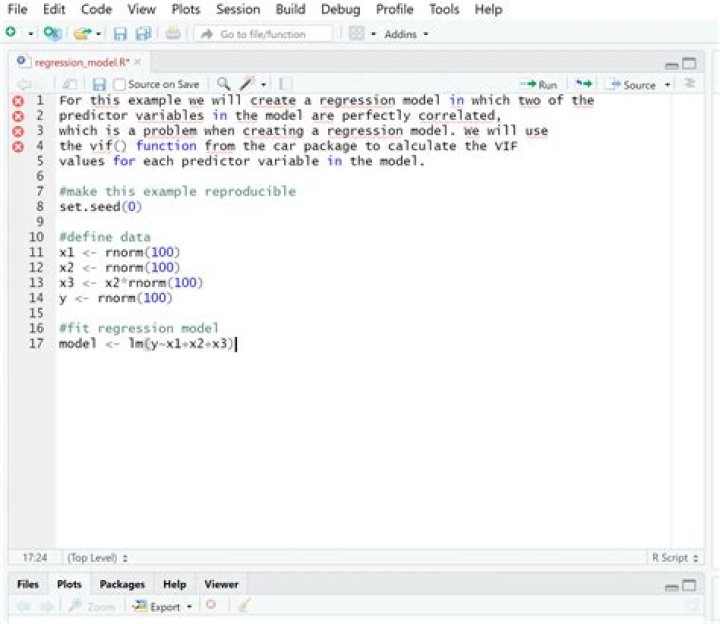The image size is (720, 624).
Task: Switch to the Viewer tab
Action: click(221, 585)
